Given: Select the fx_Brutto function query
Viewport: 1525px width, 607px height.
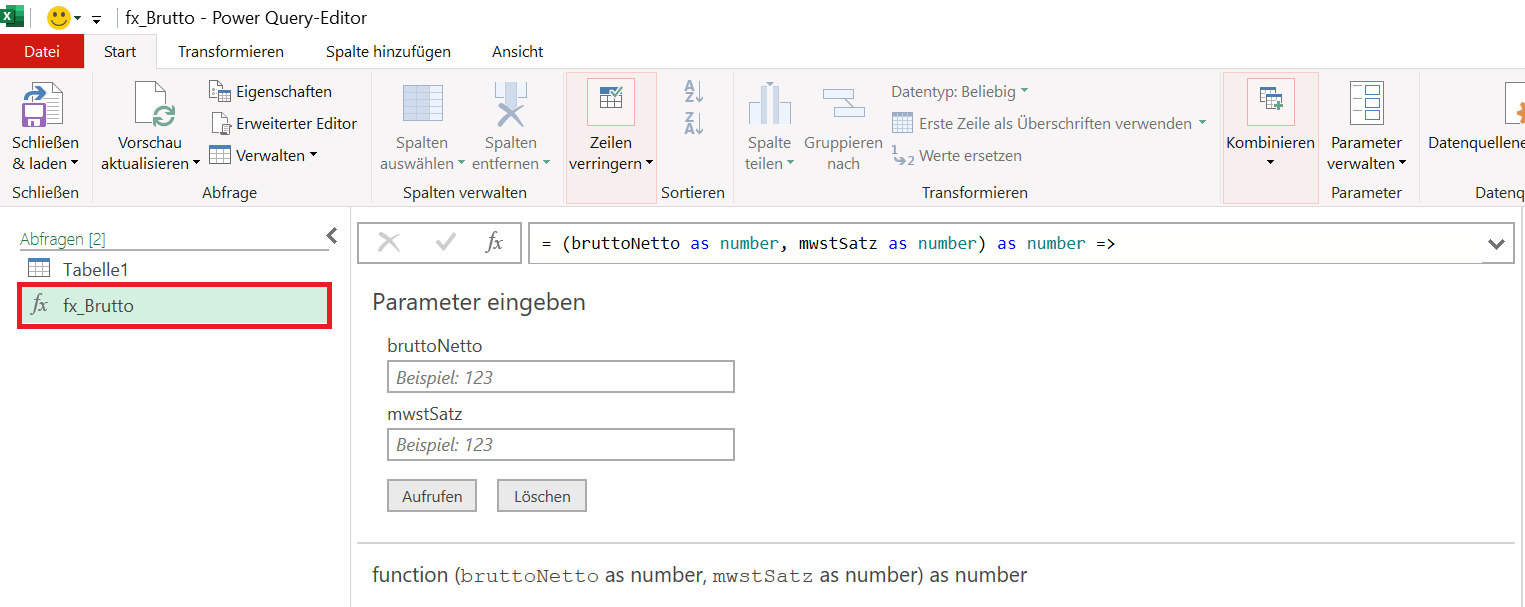Looking at the screenshot, I should coord(175,306).
